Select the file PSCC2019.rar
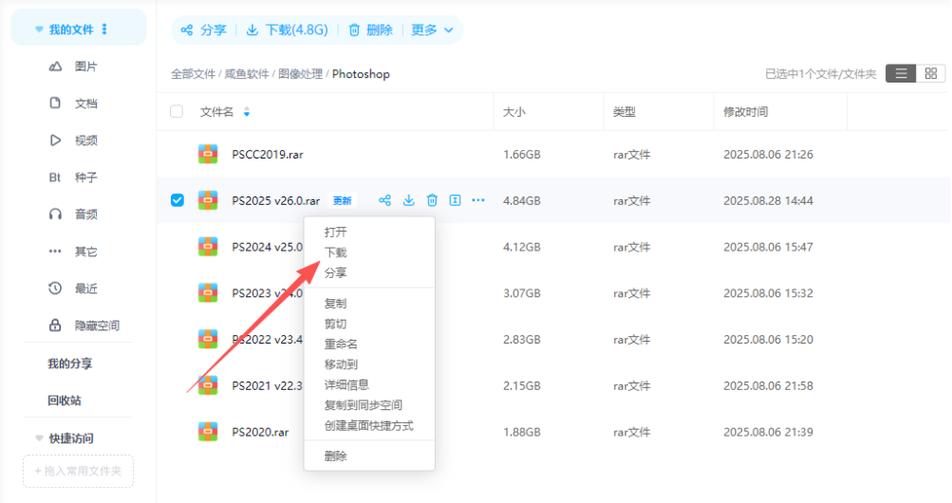 (267, 154)
